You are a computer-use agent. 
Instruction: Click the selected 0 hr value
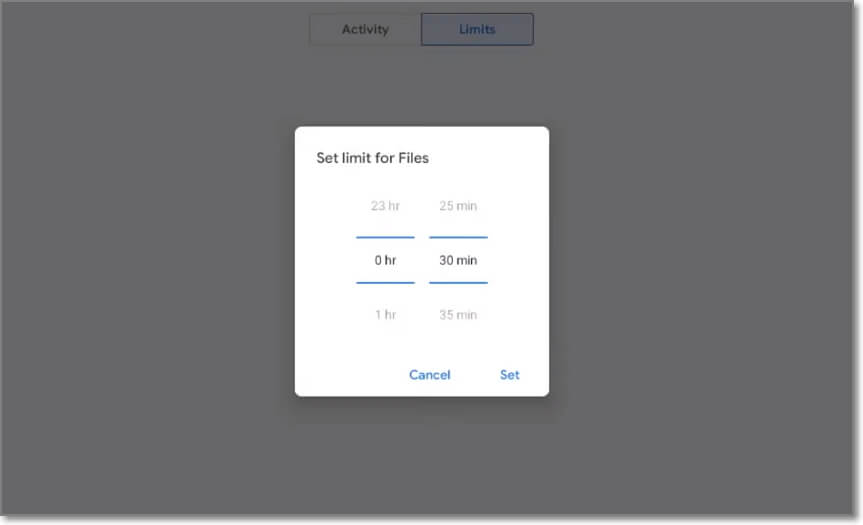coord(385,260)
